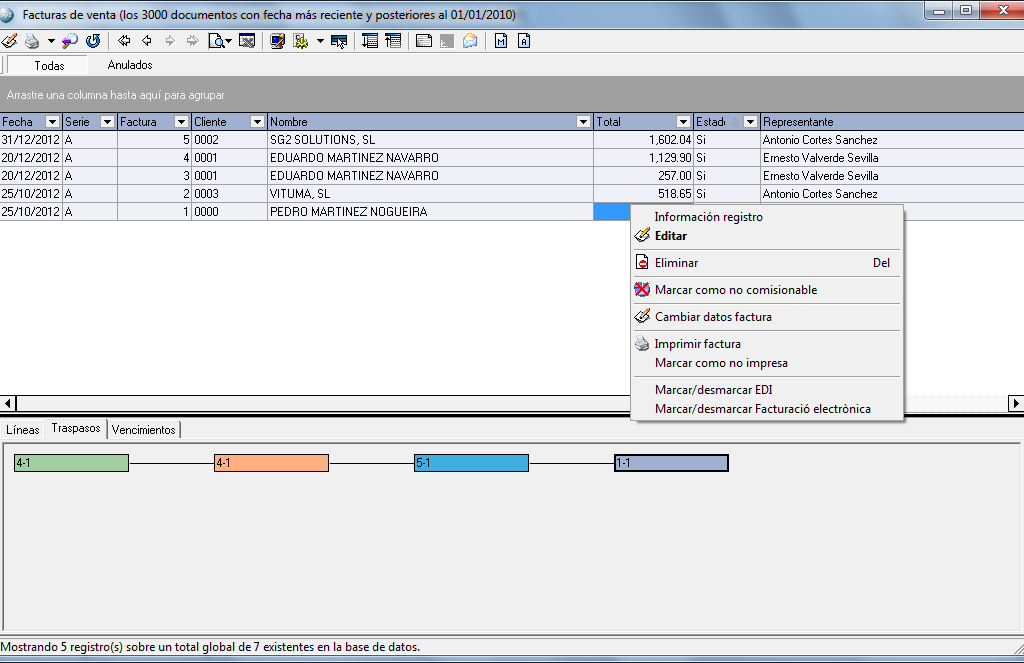Click the monitor with pencil icon
Image resolution: width=1024 pixels, height=663 pixels.
click(278, 41)
